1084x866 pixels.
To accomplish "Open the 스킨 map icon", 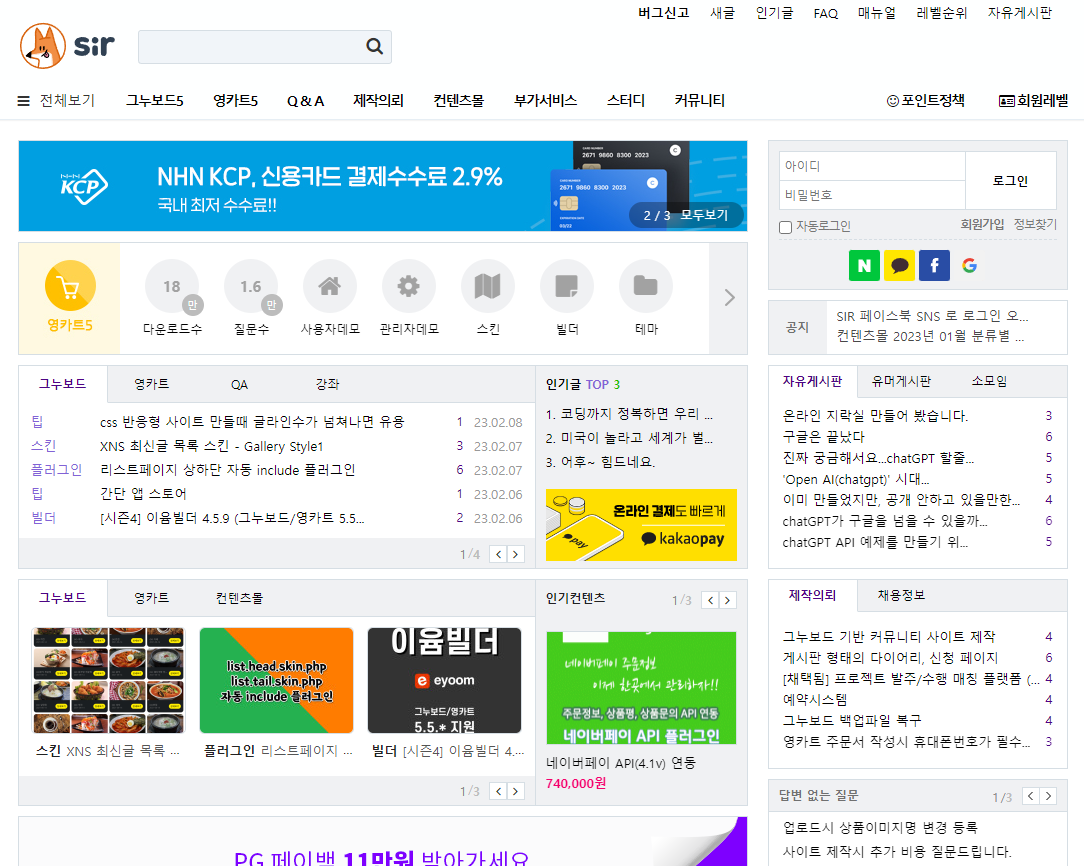I will point(487,286).
